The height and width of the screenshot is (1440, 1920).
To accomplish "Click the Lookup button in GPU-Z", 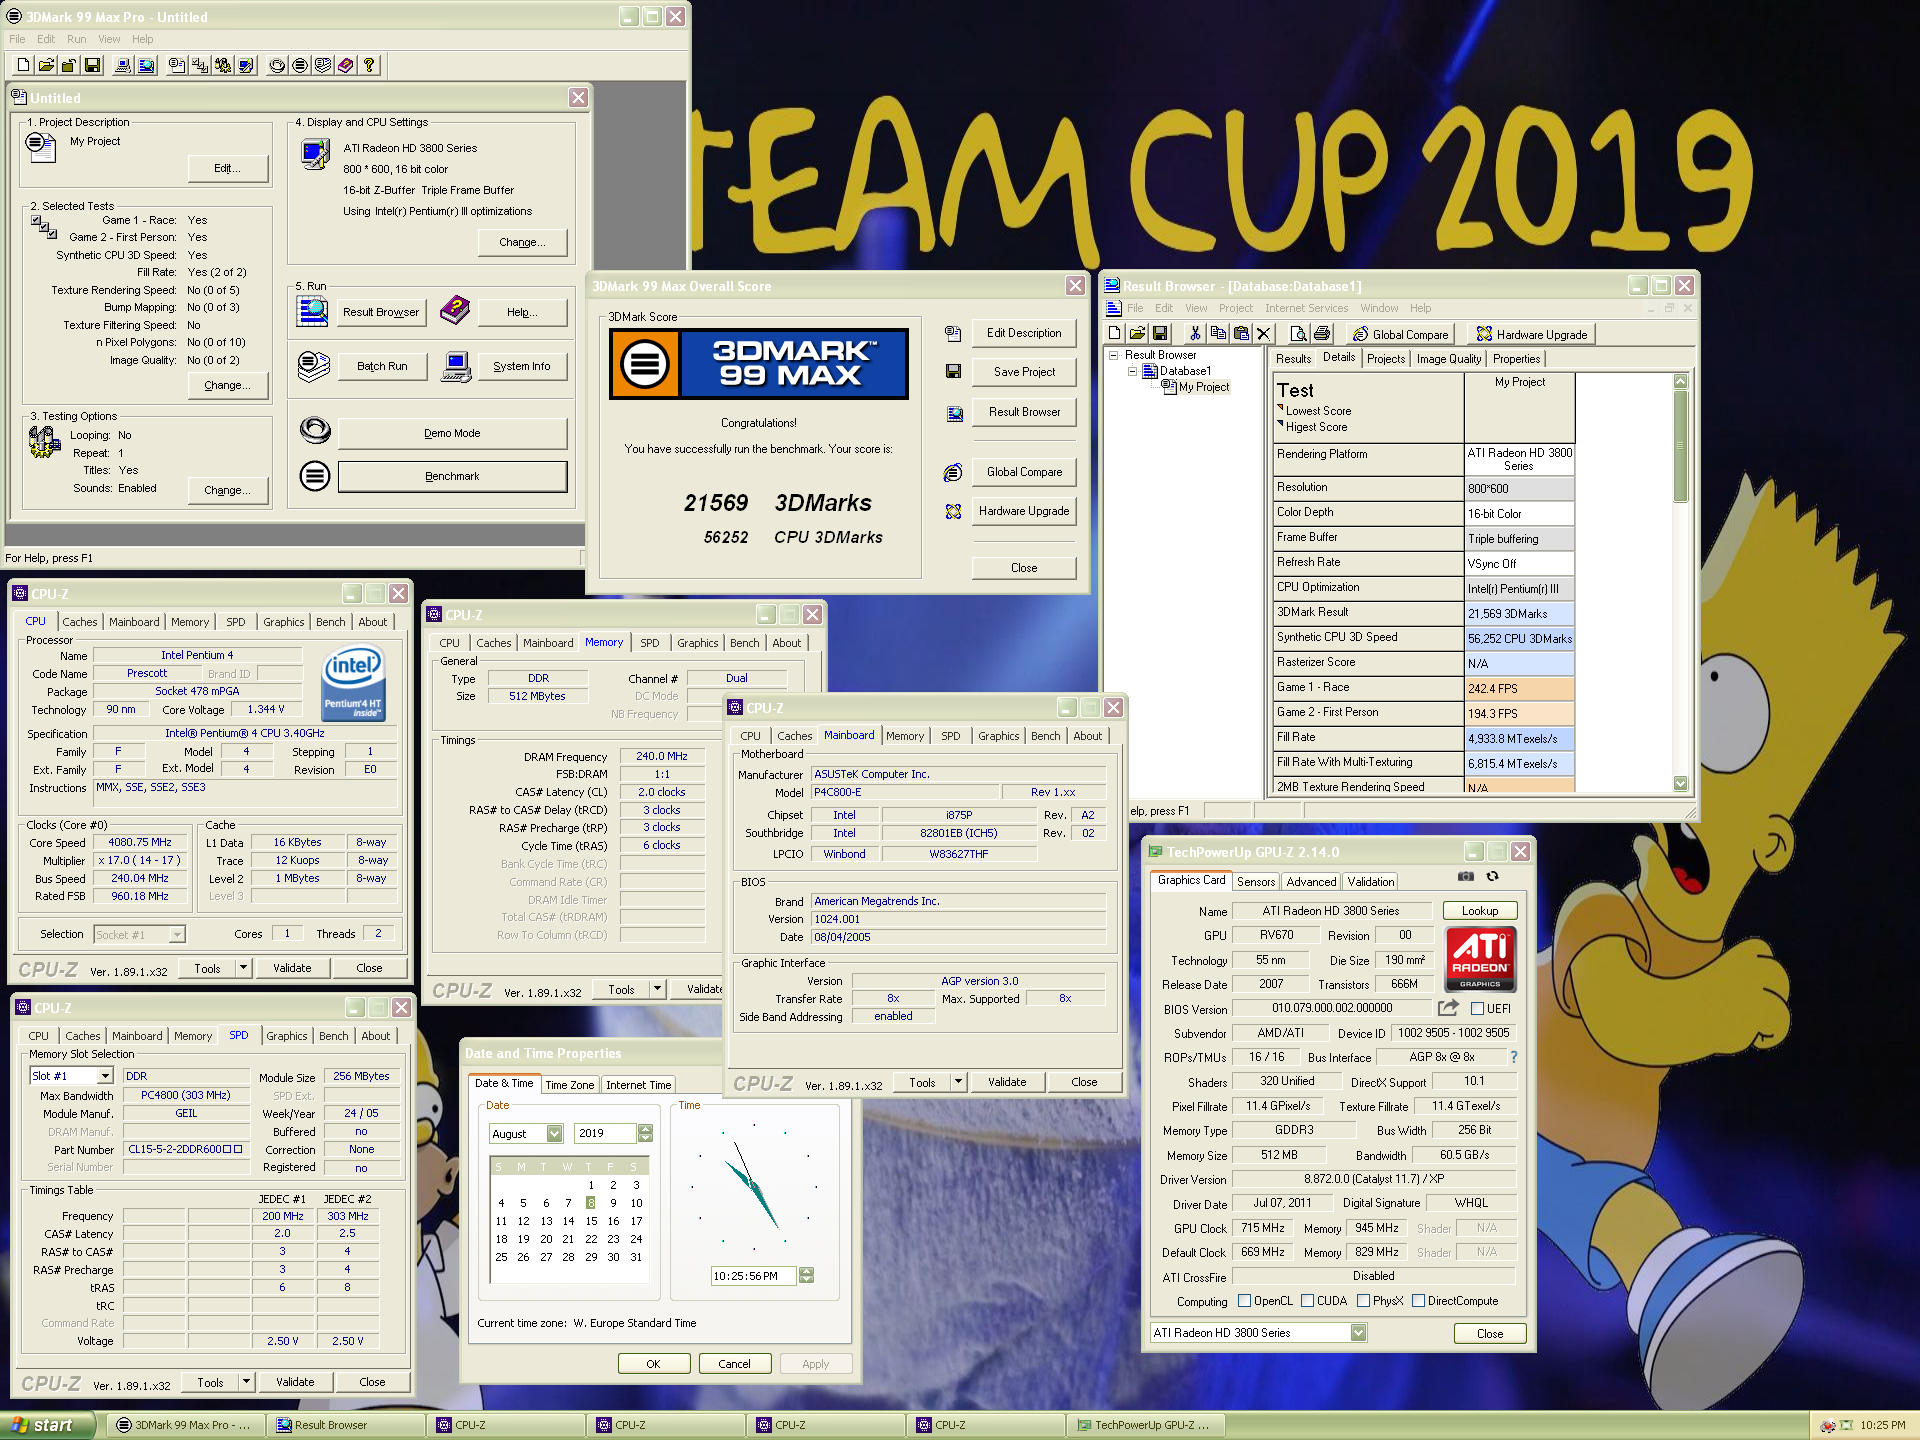I will click(x=1480, y=911).
